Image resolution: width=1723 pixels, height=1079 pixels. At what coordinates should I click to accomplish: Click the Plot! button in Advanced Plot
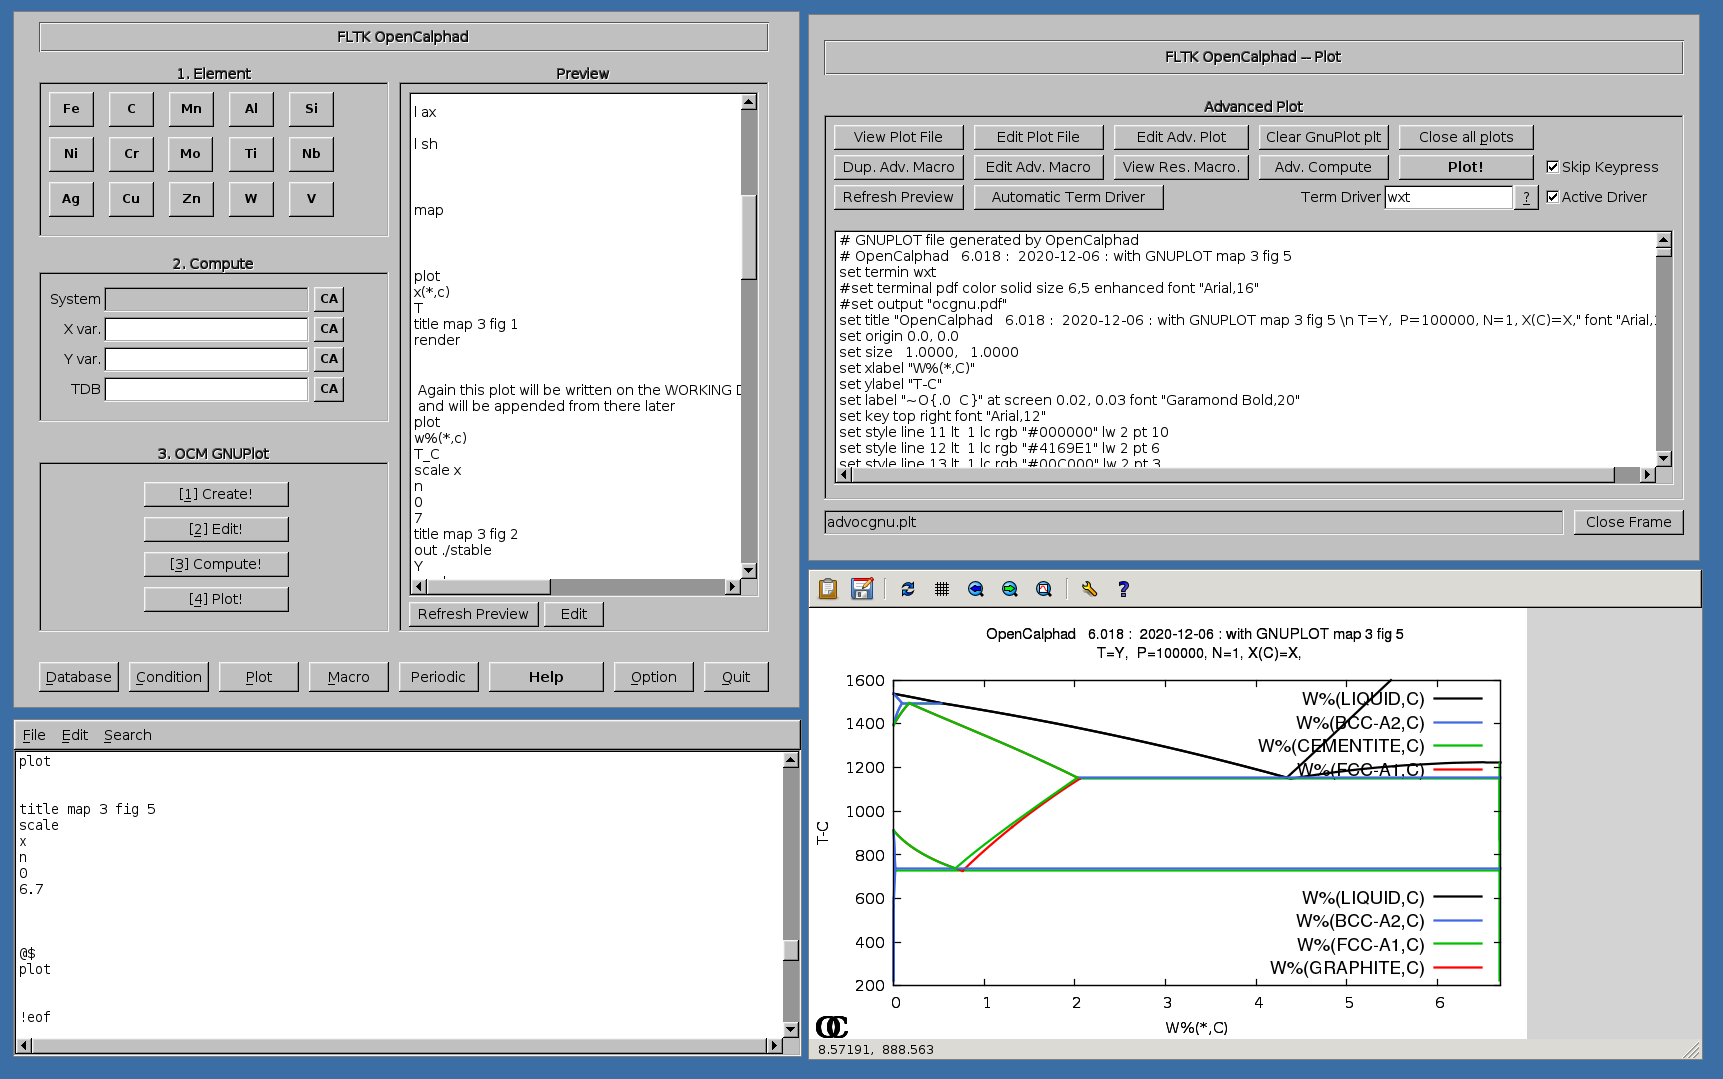click(x=1466, y=167)
